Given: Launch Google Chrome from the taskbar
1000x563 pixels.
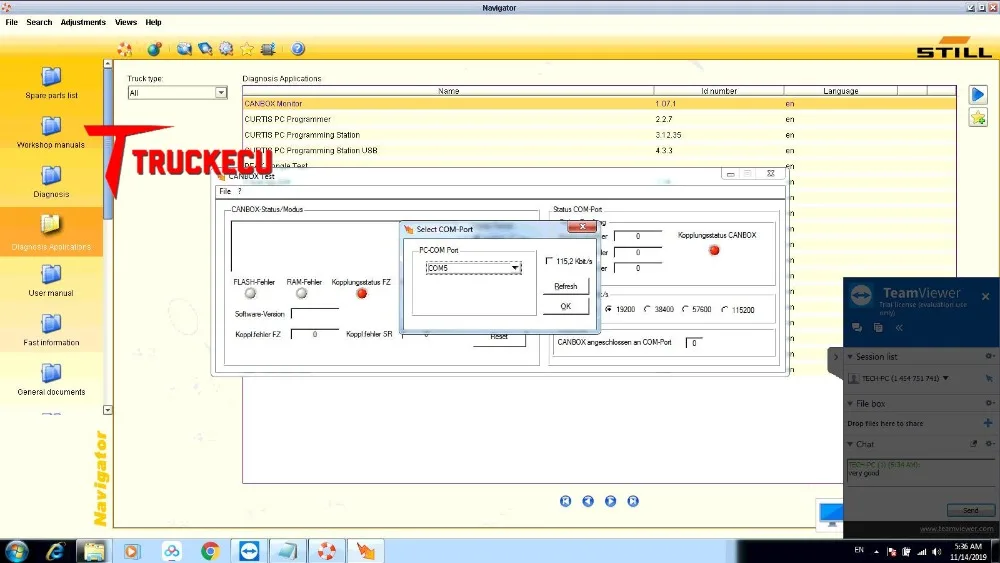Looking at the screenshot, I should tap(210, 551).
